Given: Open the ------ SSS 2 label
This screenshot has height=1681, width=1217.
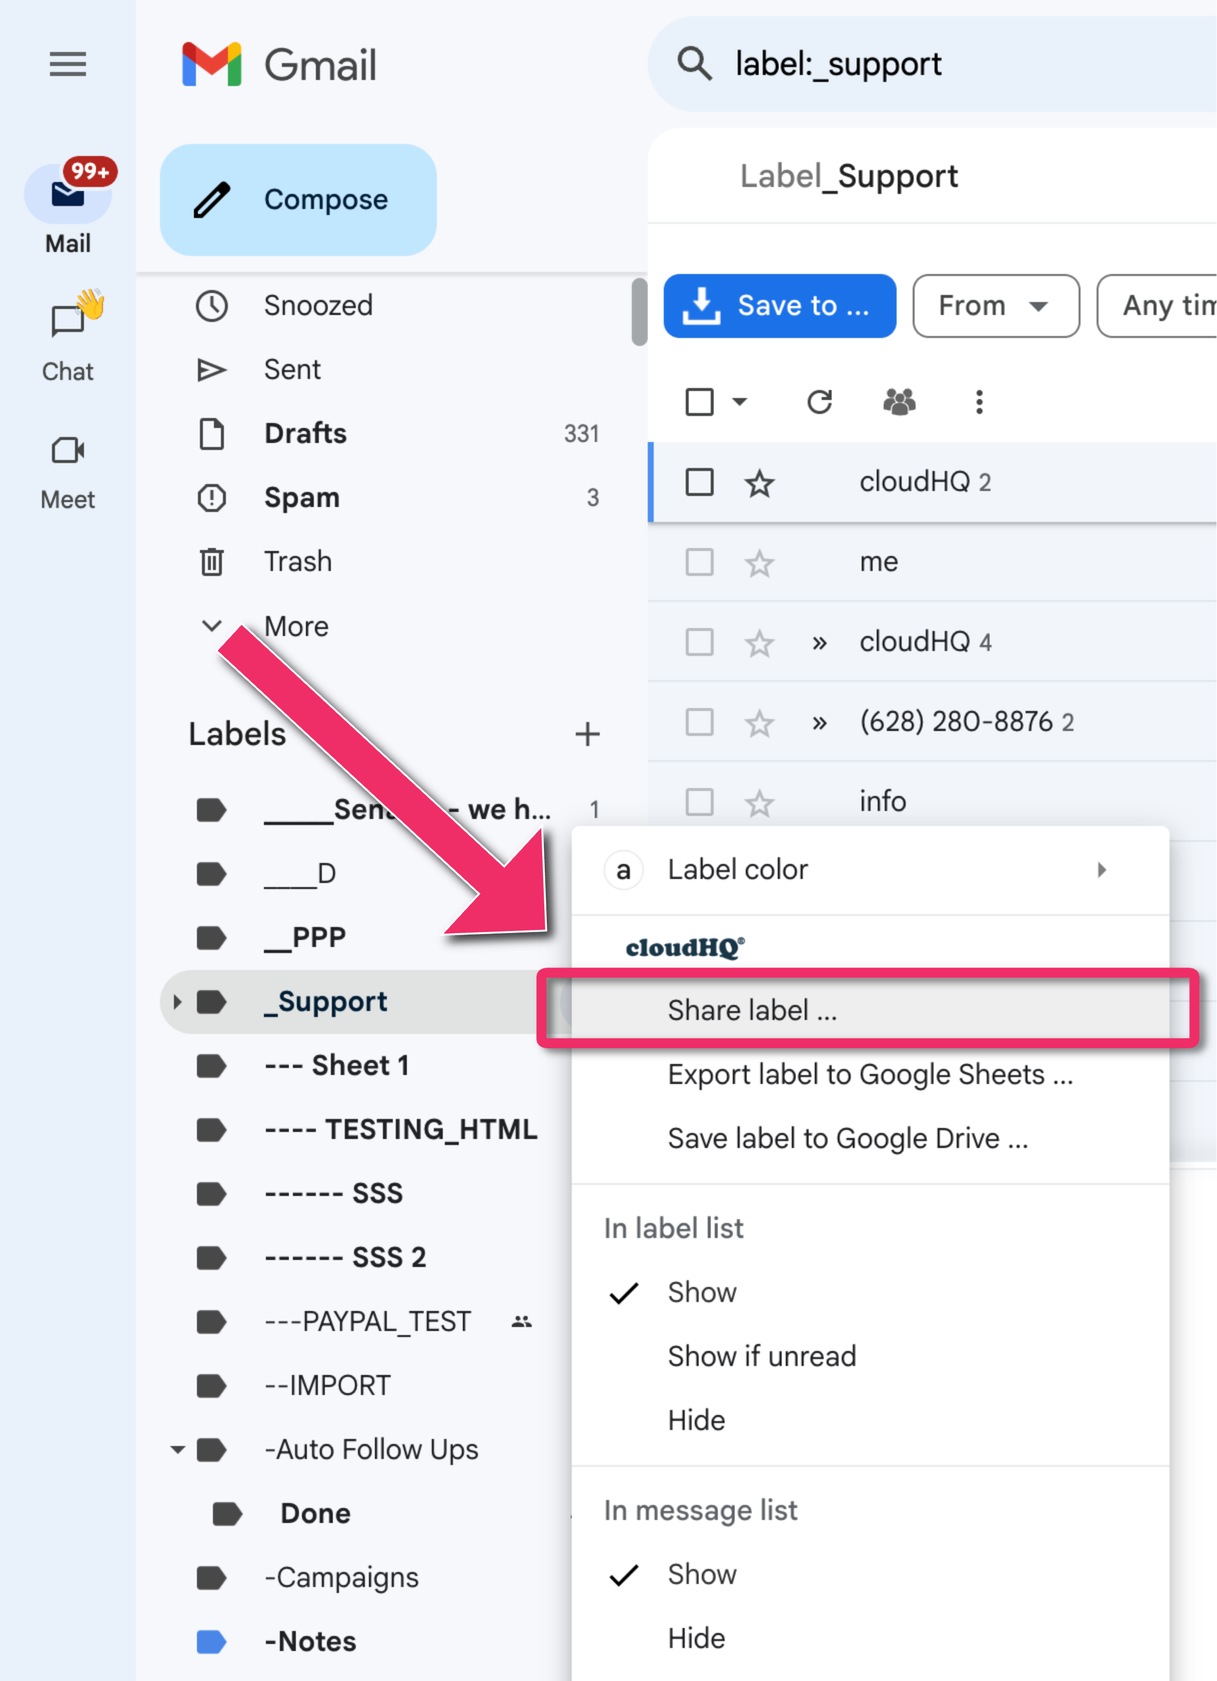Looking at the screenshot, I should 345,1258.
